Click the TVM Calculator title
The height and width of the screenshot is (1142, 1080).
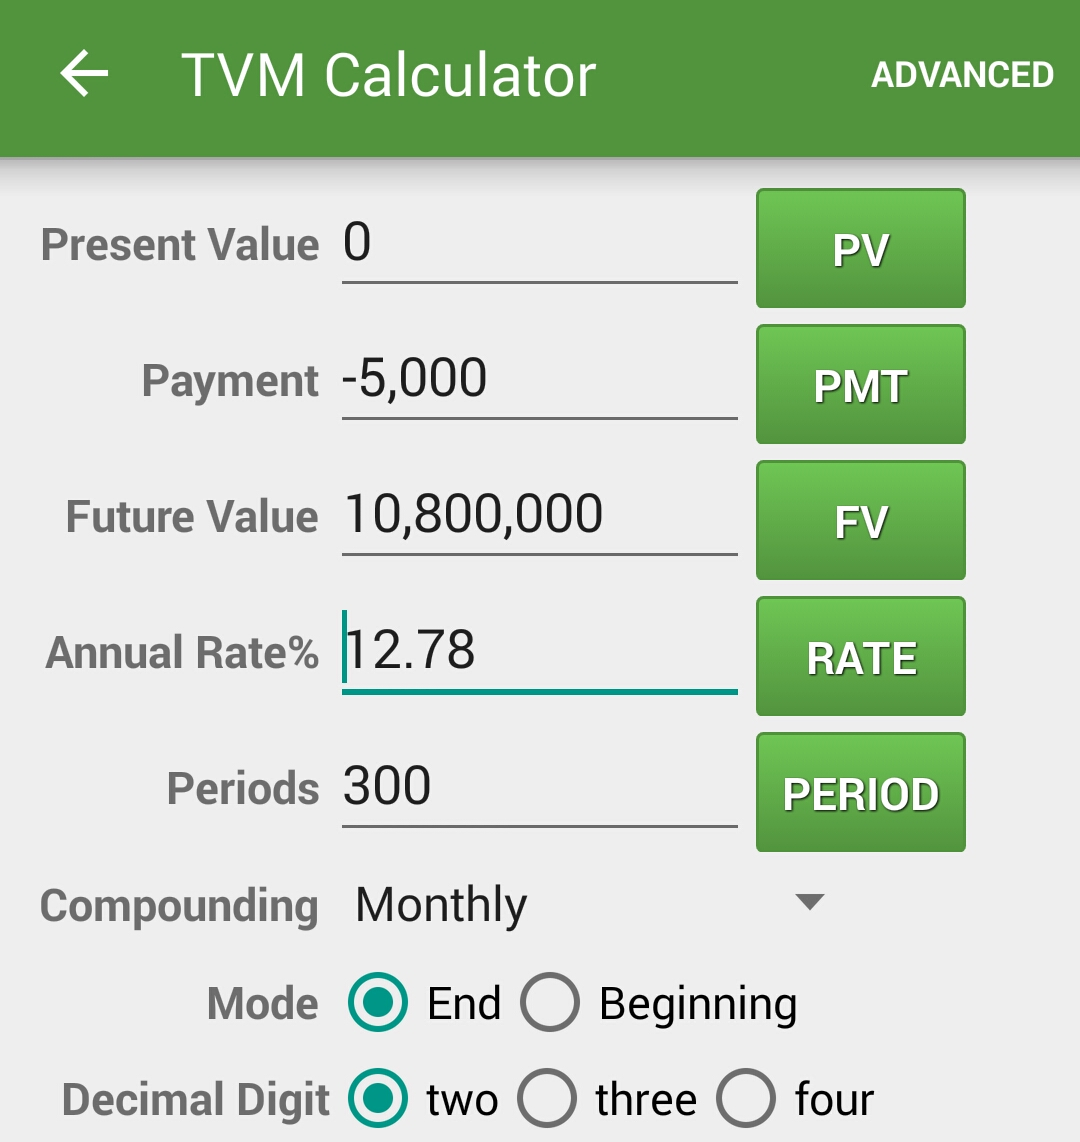tap(388, 75)
